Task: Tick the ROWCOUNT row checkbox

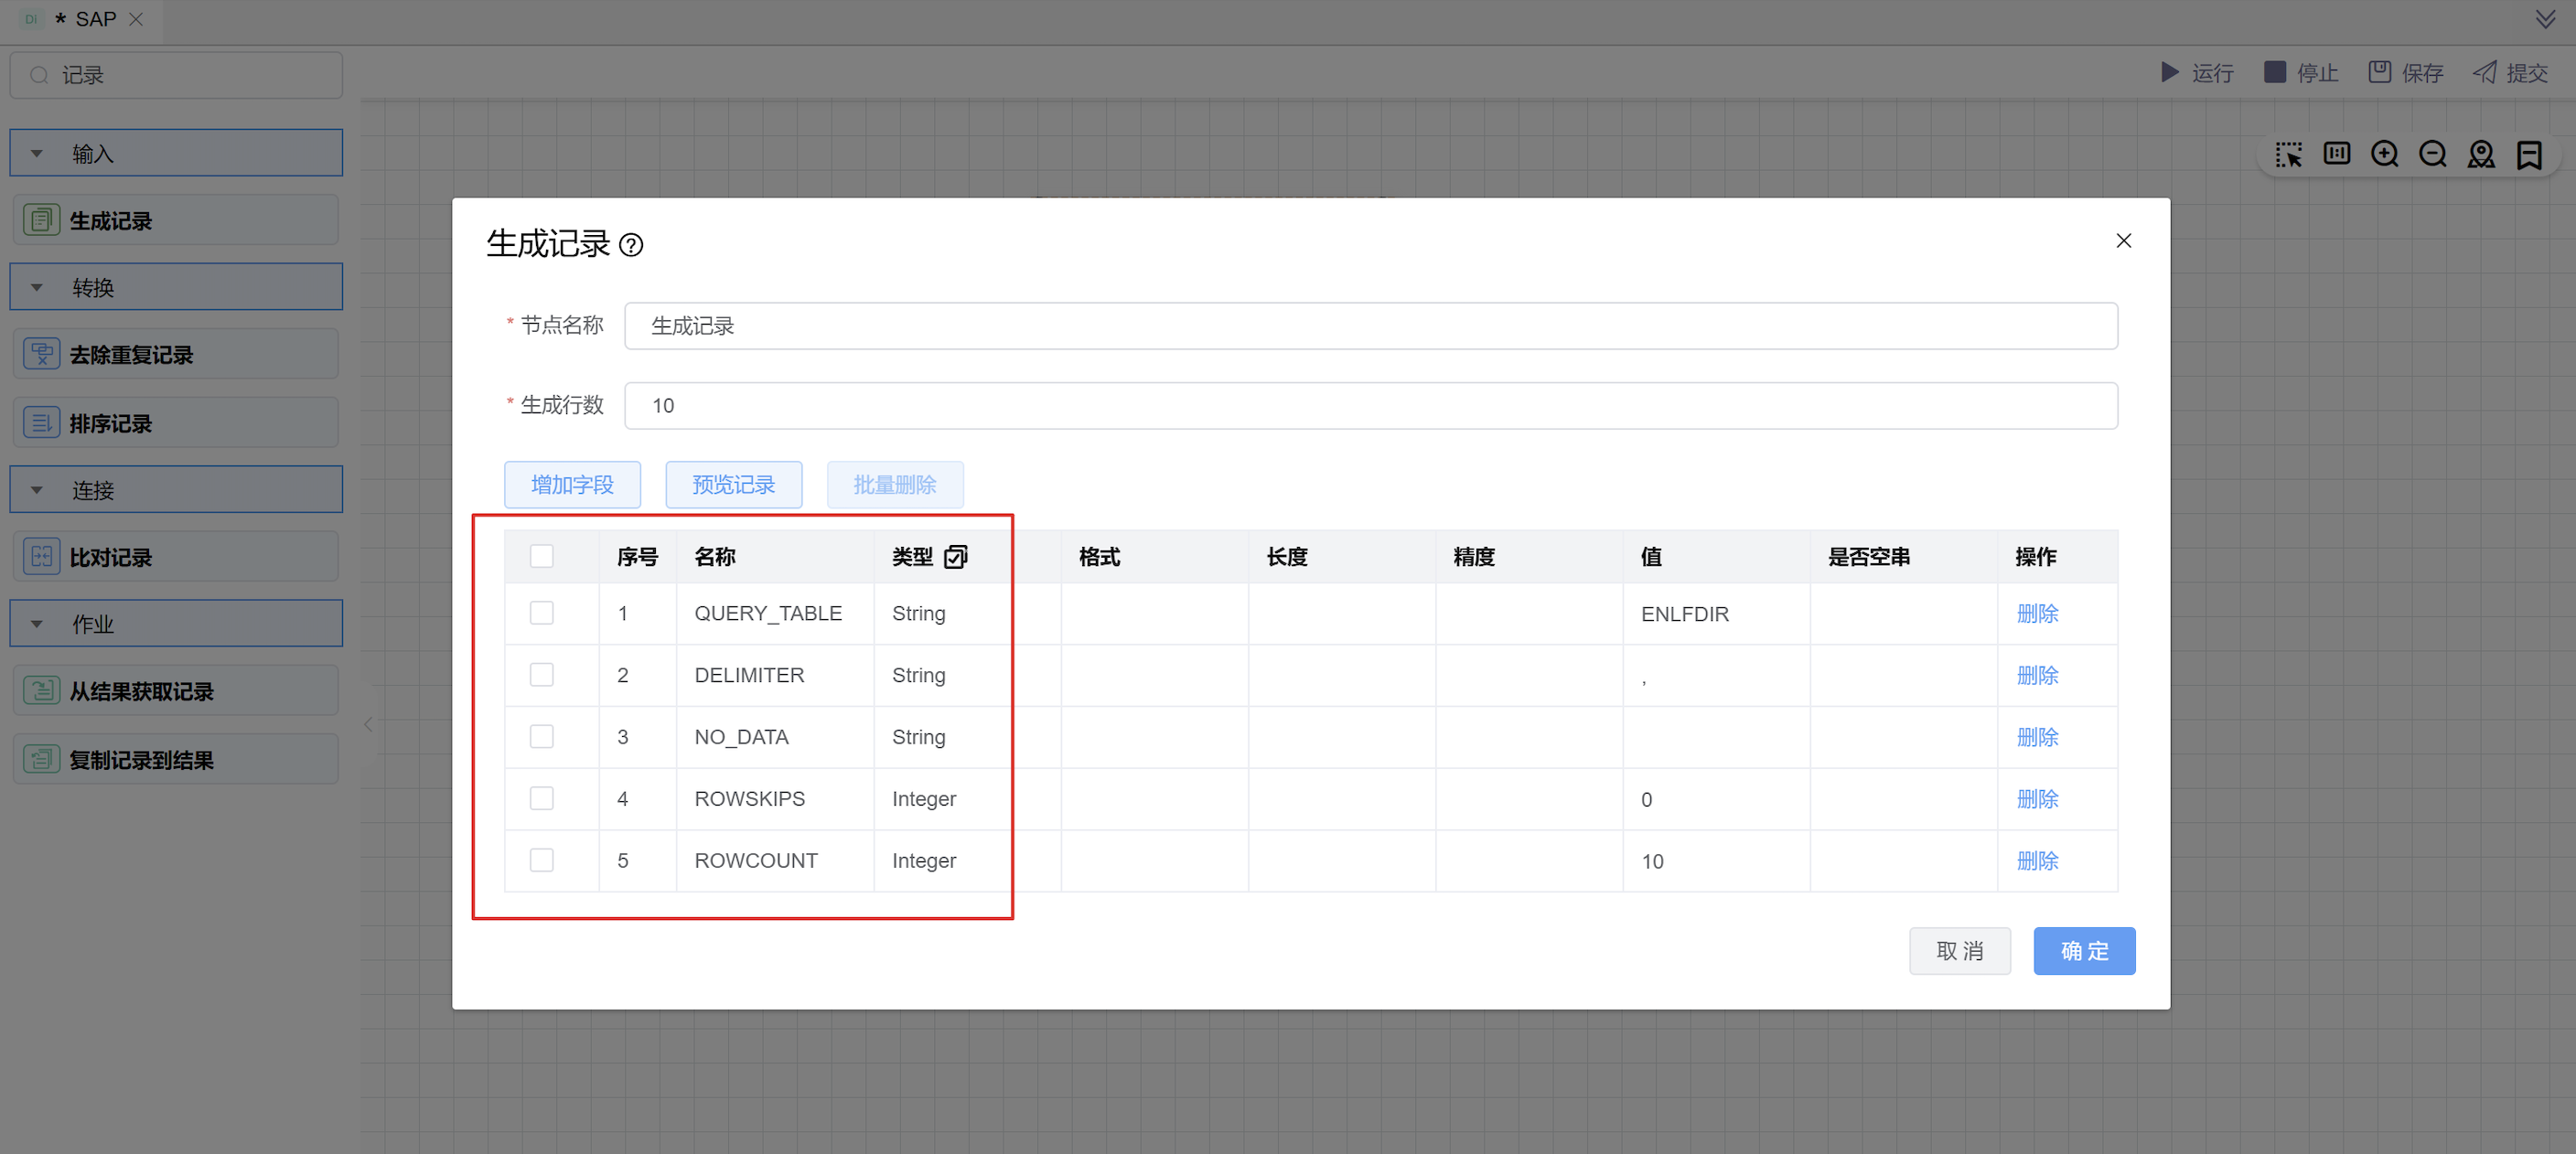Action: [x=541, y=860]
